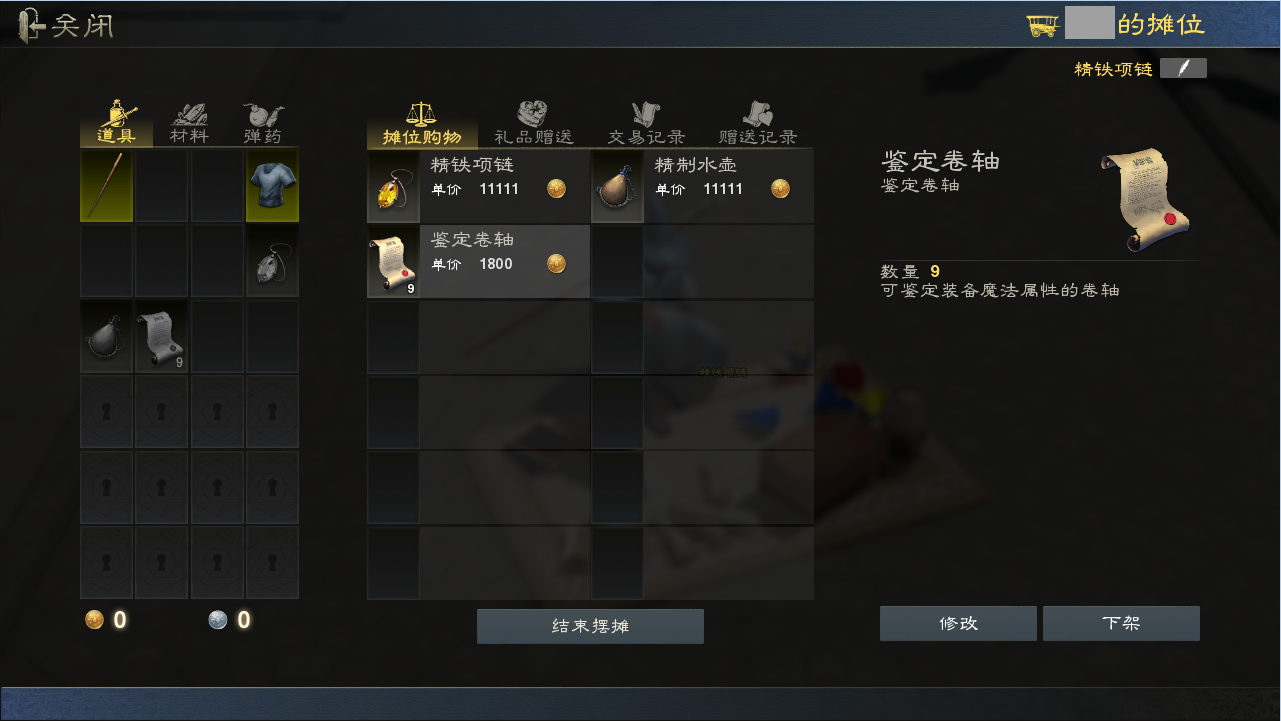Click the 结束摆摊 button

point(590,626)
